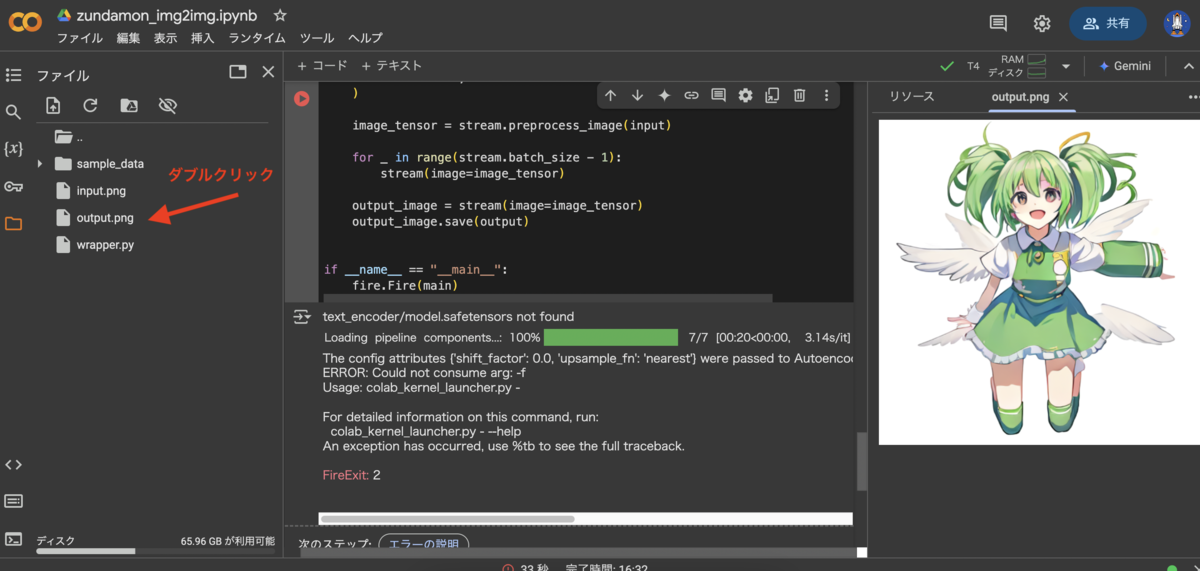Click the Colab logo

tap(25, 23)
